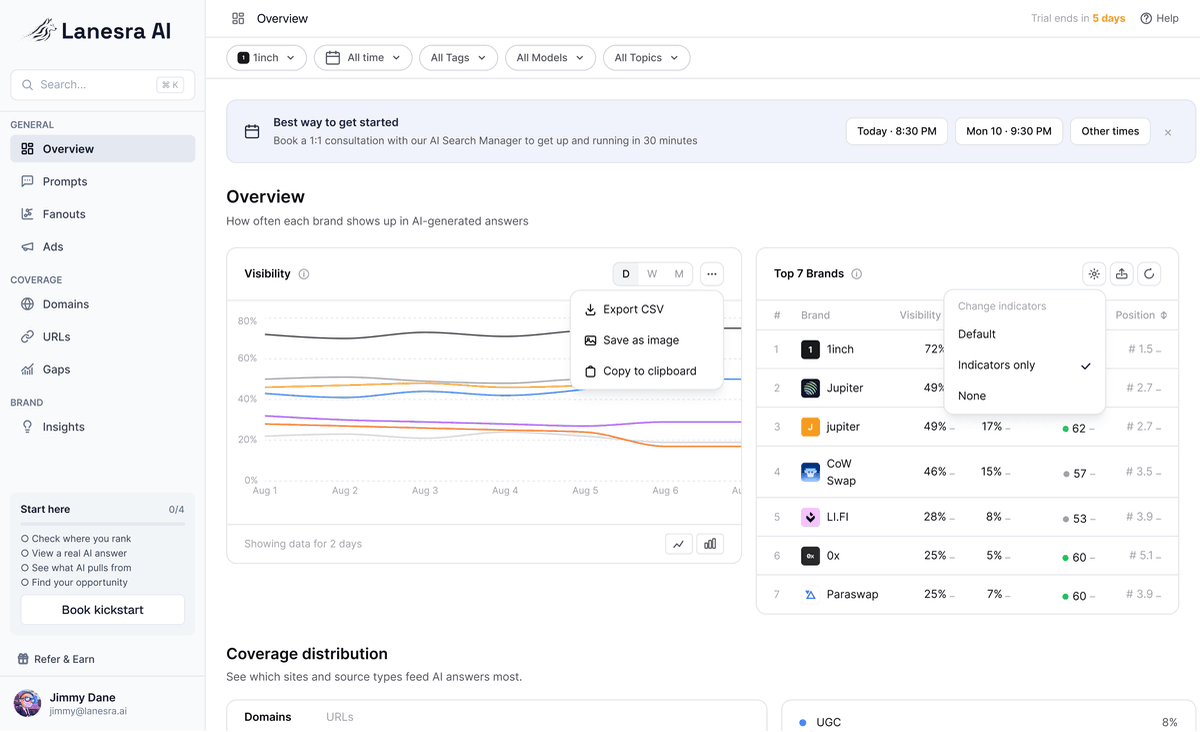The image size is (1200, 732).
Task: Choose Export CSV from chart menu
Action: point(646,309)
